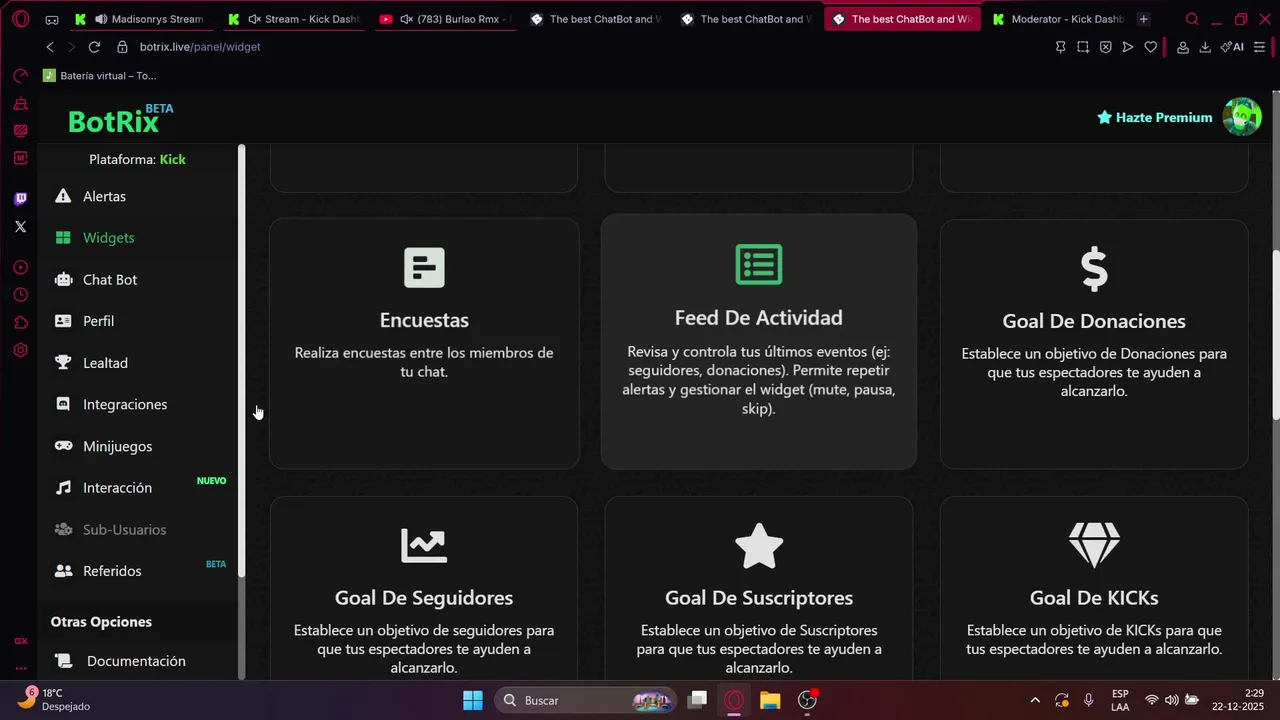Open the user avatar profile menu
The width and height of the screenshot is (1280, 720).
point(1242,117)
